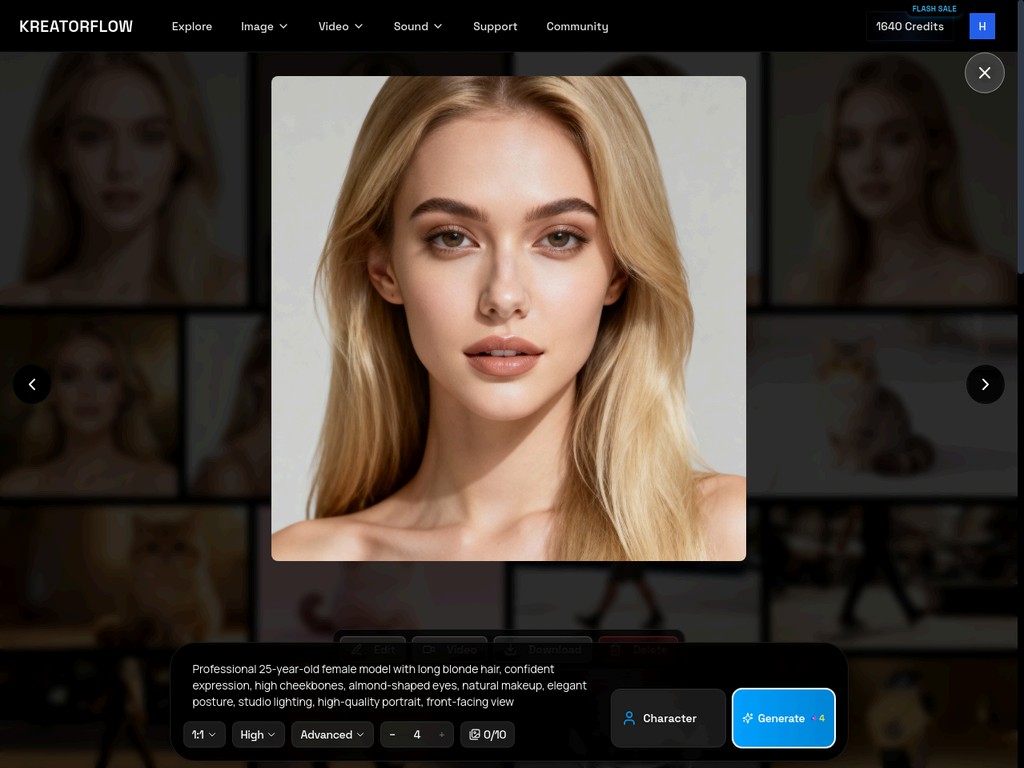This screenshot has height=768, width=1024.
Task: Click the Delete trash icon
Action: point(615,649)
